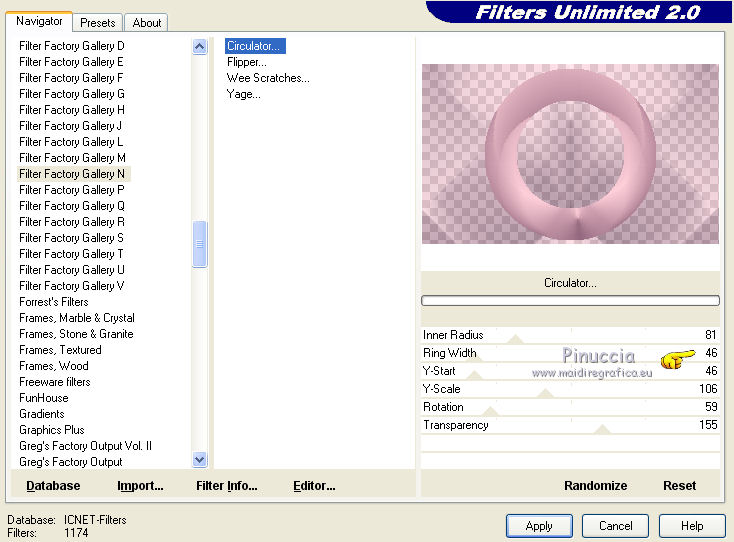734x542 pixels.
Task: Click Randomize to shuffle settings
Action: 595,486
